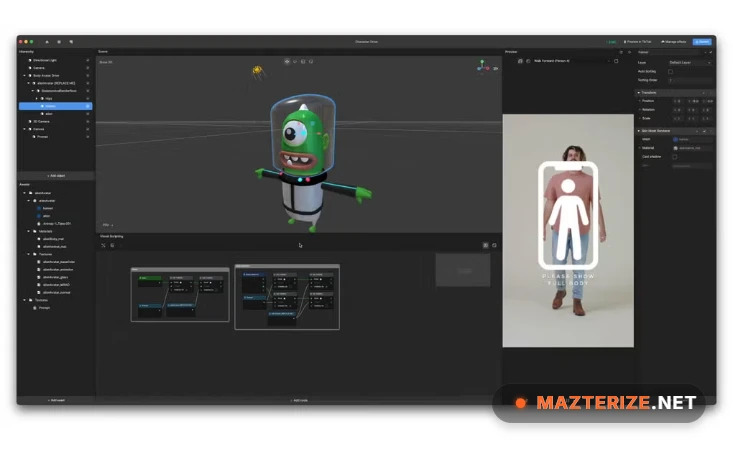Collapse the Transform section in inspector
Viewport: 733px width, 450px height.
(639, 92)
